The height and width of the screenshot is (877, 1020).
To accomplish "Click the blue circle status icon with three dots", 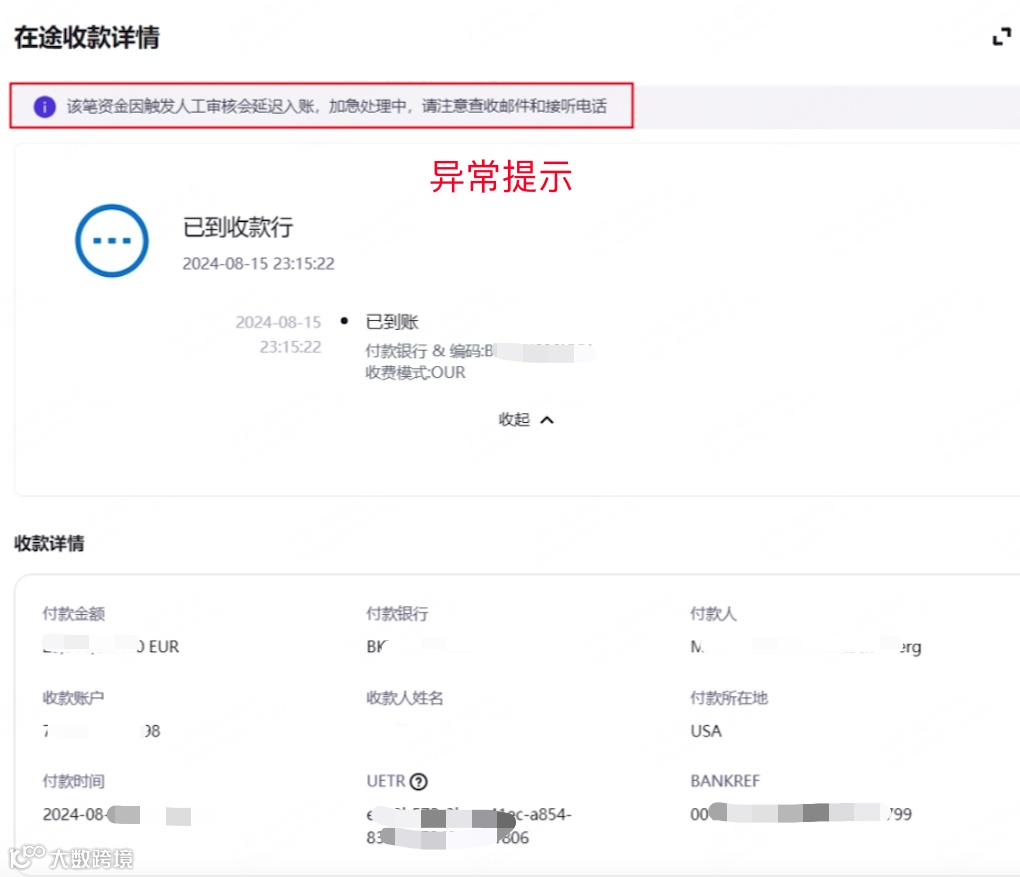I will click(x=110, y=240).
